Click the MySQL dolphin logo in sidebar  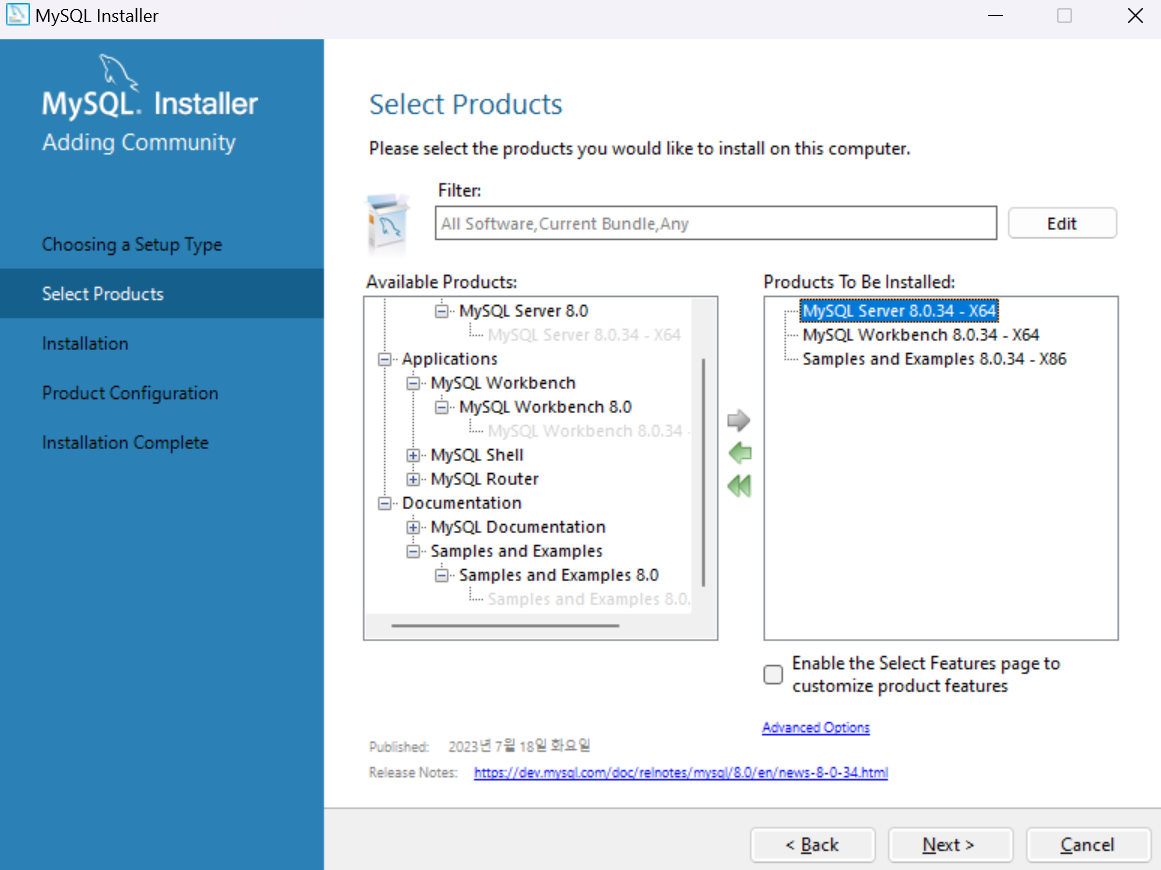pyautogui.click(x=119, y=73)
